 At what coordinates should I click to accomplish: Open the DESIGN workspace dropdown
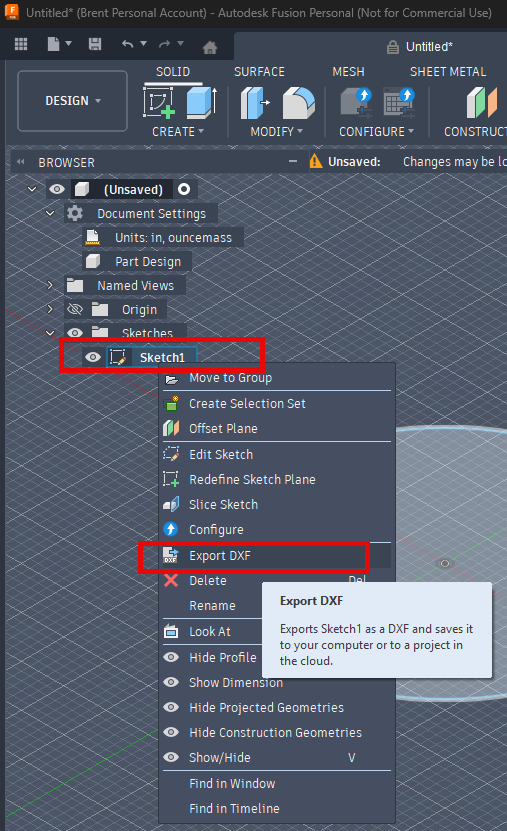tap(73, 101)
